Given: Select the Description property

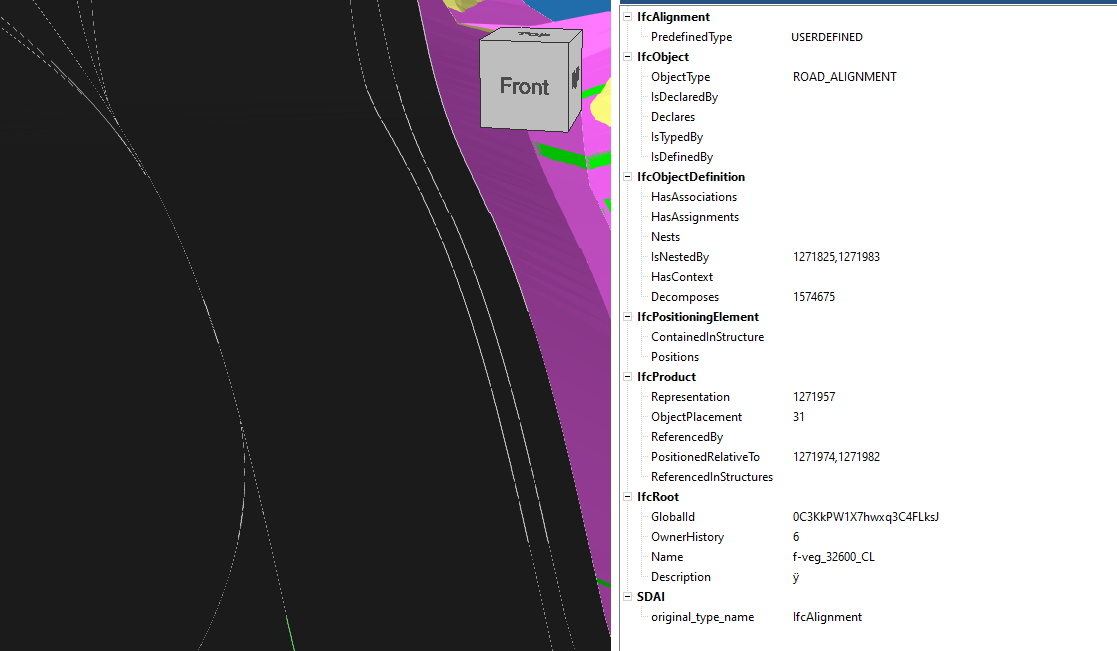Looking at the screenshot, I should pos(680,577).
